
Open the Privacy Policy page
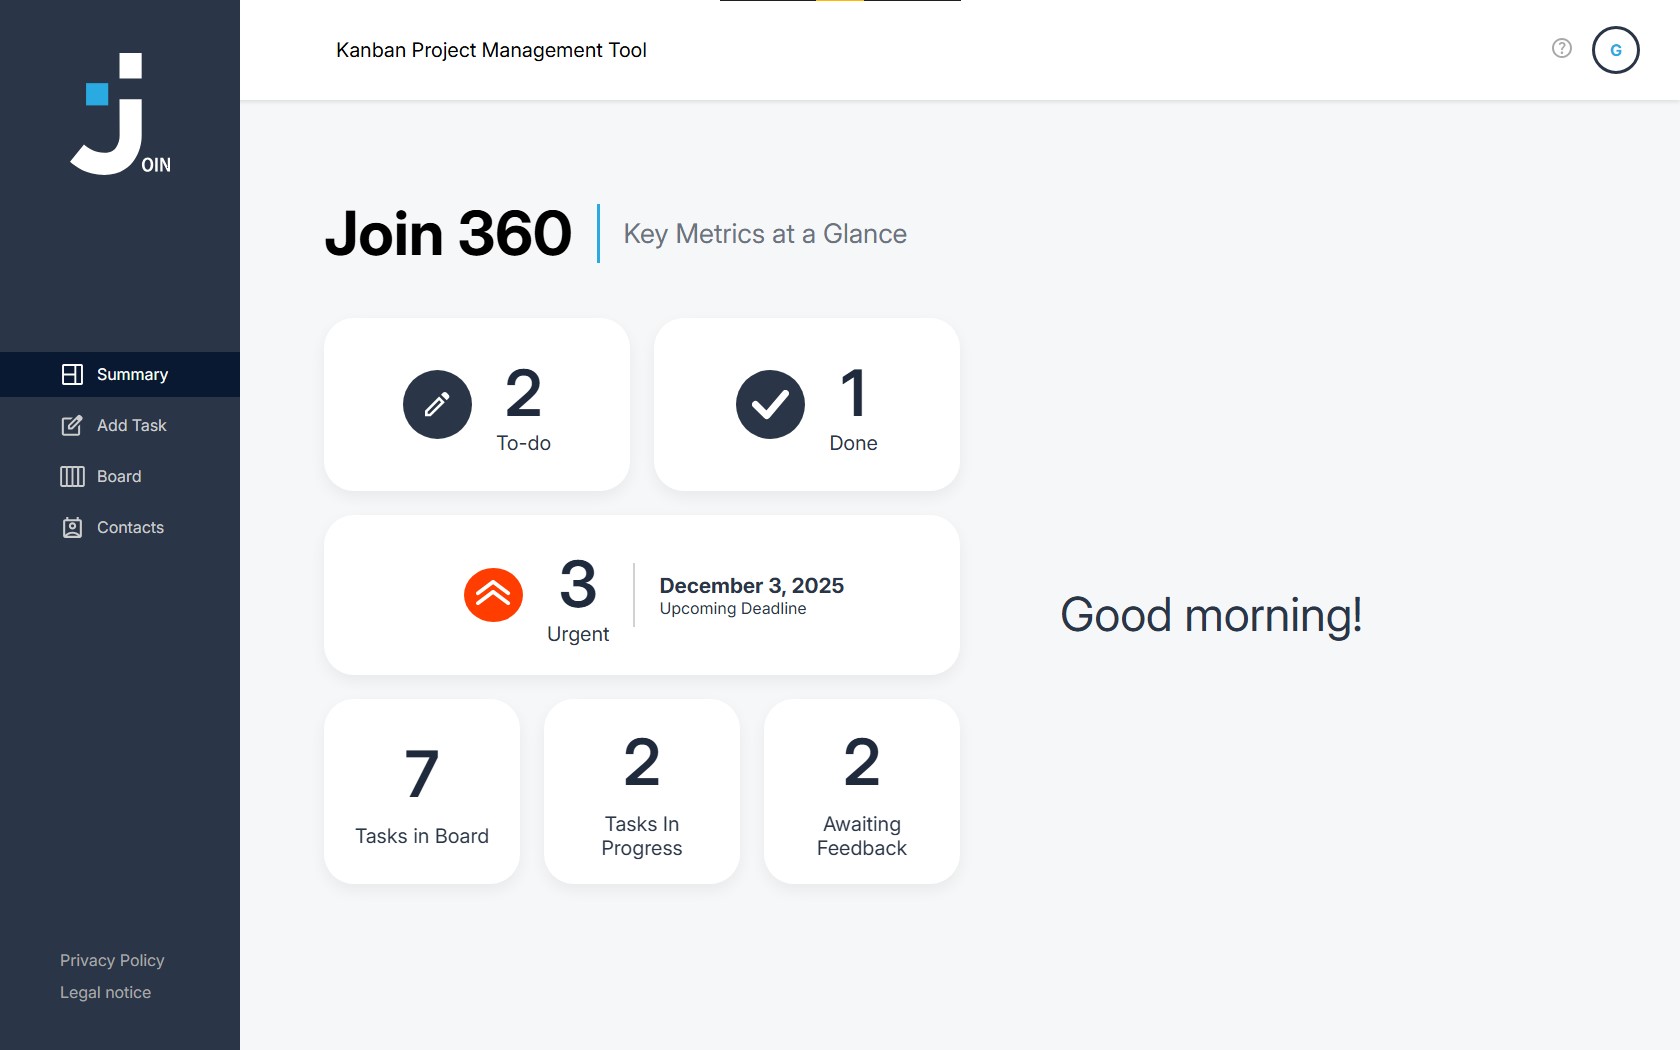112,960
